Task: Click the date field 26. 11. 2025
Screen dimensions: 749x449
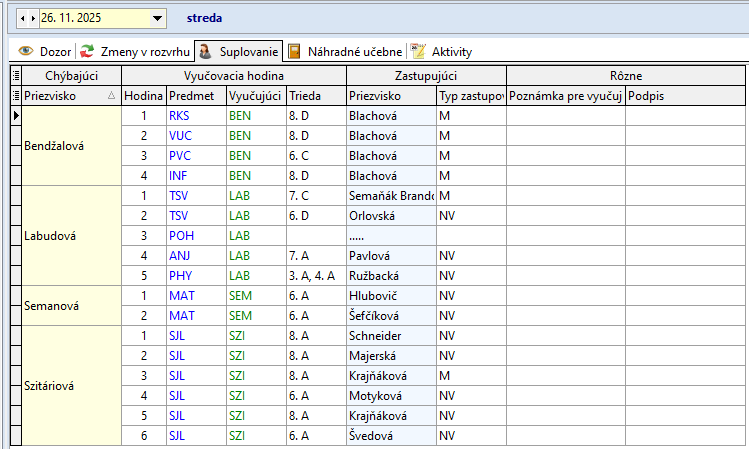Action: coord(90,18)
